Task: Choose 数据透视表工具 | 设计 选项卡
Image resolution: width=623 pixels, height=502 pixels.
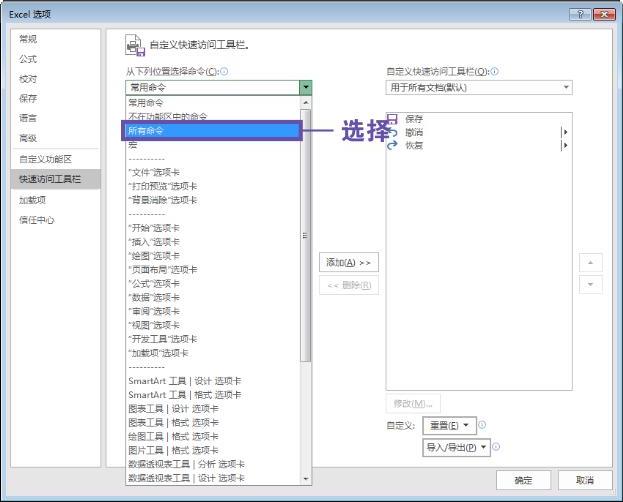Action: pyautogui.click(x=213, y=478)
